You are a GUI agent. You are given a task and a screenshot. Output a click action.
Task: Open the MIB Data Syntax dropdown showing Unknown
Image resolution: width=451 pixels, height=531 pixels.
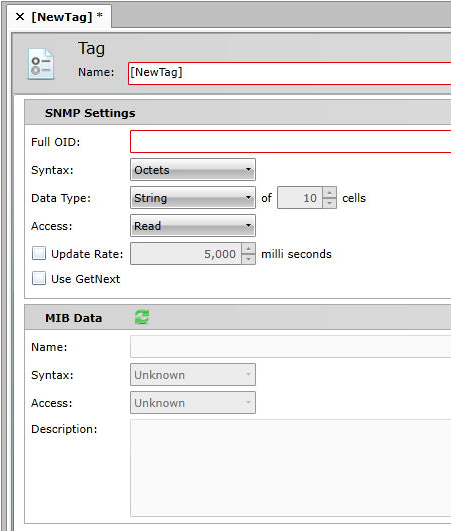click(x=193, y=375)
